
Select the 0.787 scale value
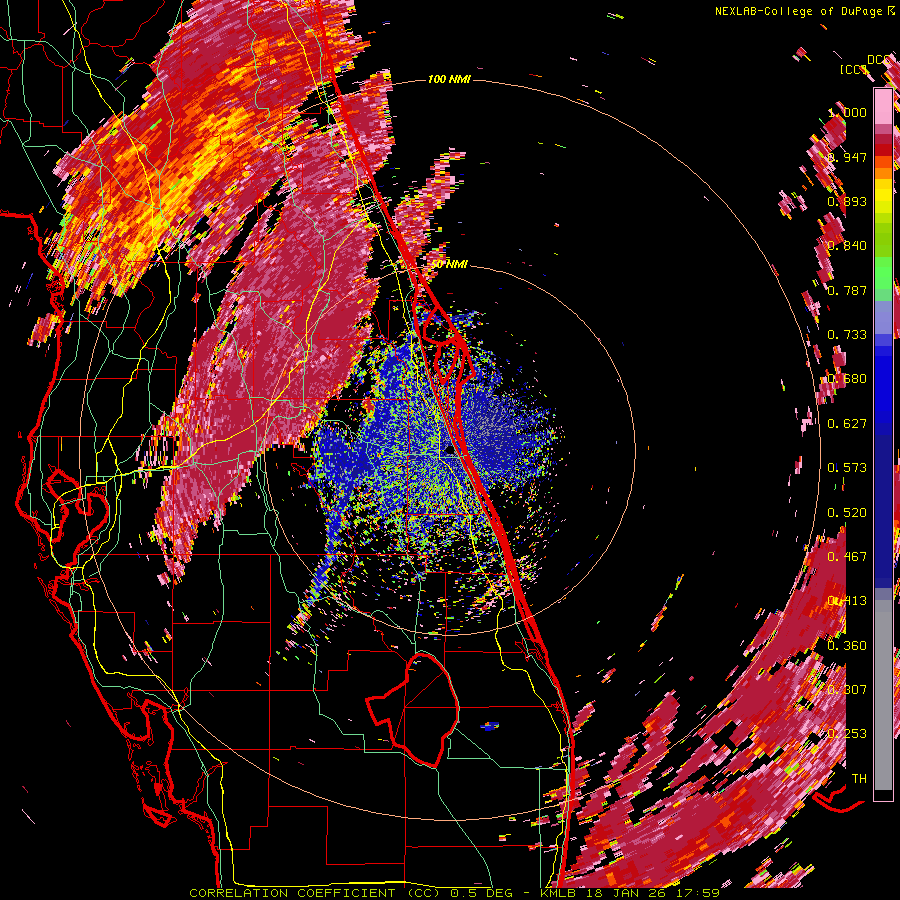pos(847,290)
